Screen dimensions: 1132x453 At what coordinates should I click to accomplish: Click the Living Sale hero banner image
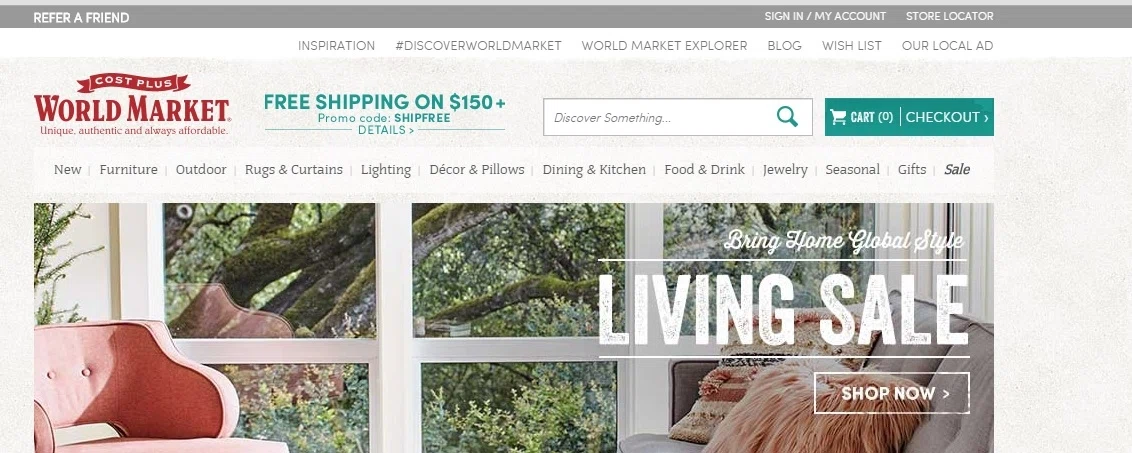(x=513, y=328)
